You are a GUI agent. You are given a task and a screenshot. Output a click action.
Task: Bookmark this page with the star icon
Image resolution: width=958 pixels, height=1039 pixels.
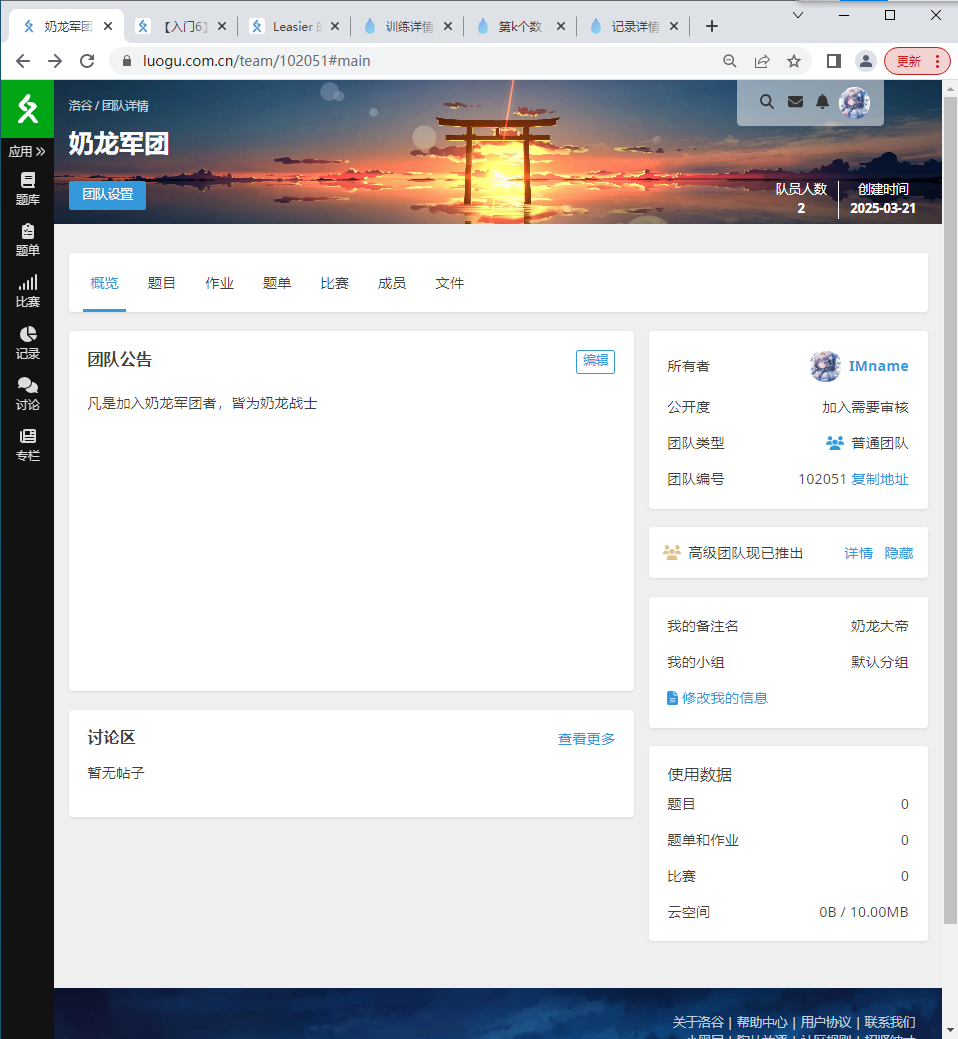(794, 61)
